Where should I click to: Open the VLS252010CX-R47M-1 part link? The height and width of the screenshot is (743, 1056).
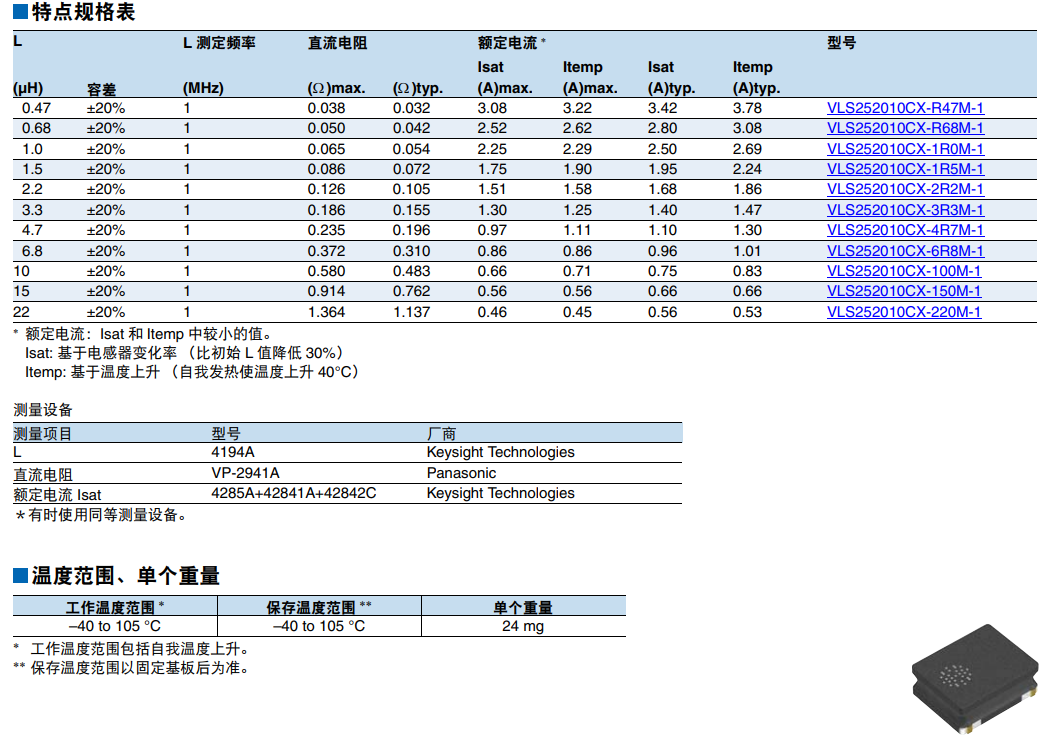(905, 108)
